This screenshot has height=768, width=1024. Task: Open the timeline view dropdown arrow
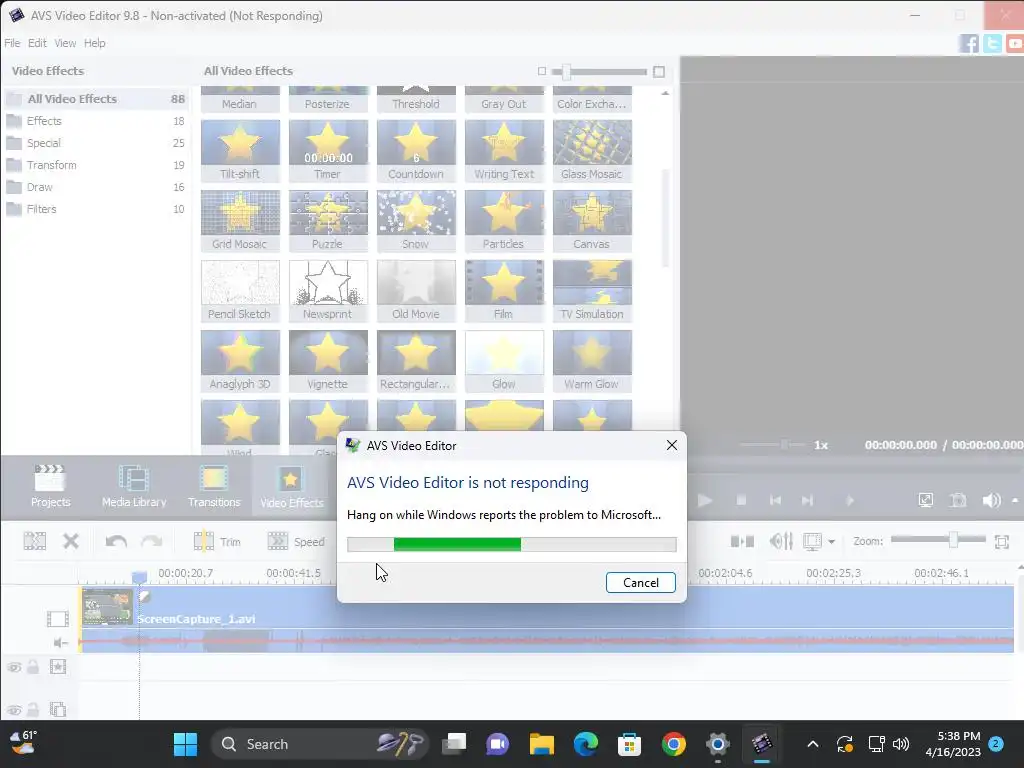coord(831,541)
